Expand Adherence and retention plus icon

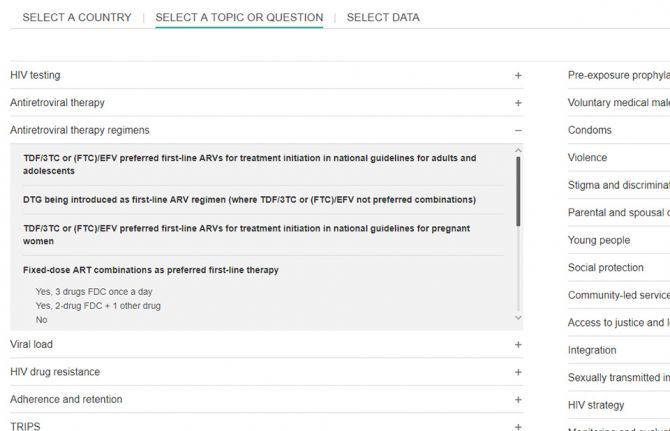(x=518, y=400)
